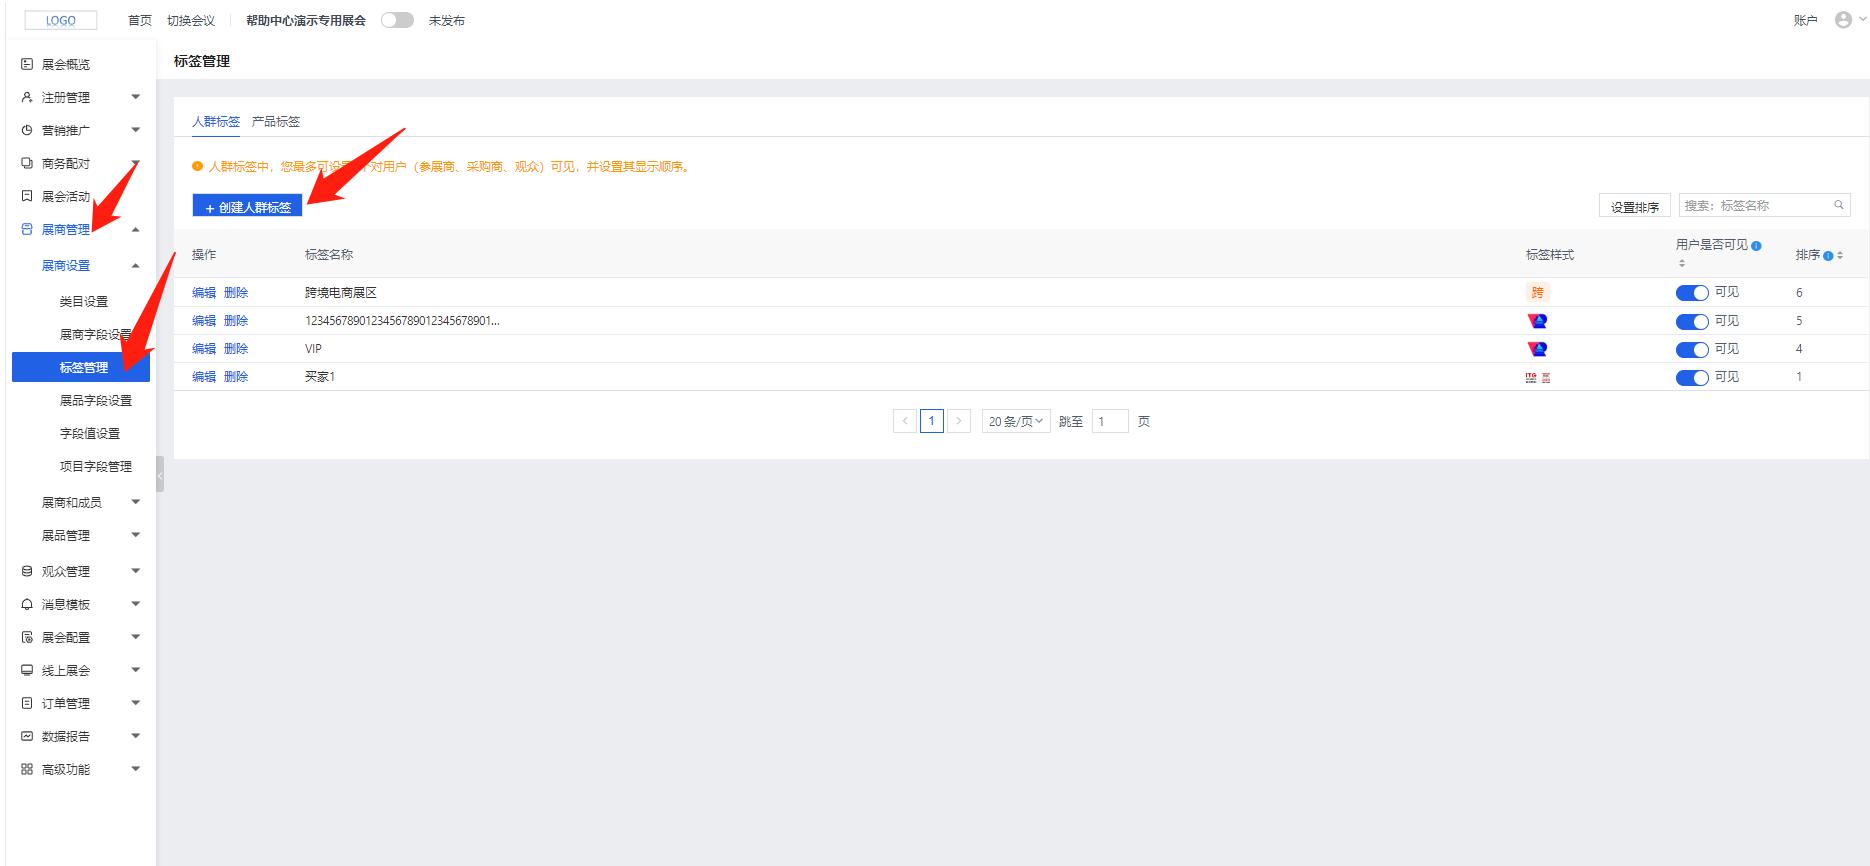Open the account dropdown chevron
The height and width of the screenshot is (866, 1870).
(1862, 20)
